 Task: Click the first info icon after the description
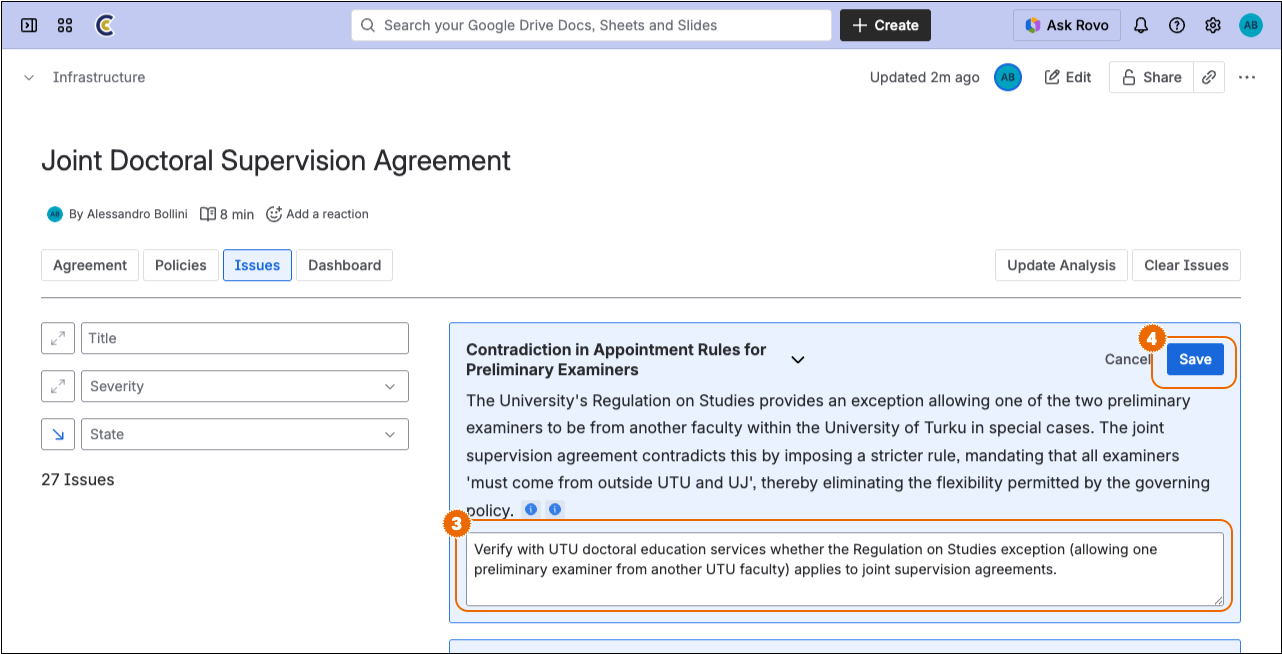[x=530, y=509]
